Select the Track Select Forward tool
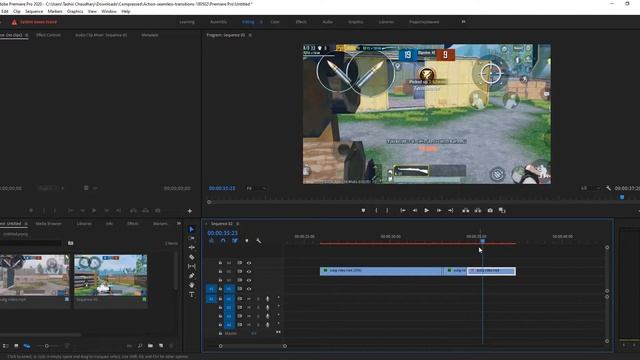The image size is (640, 360). [x=191, y=238]
